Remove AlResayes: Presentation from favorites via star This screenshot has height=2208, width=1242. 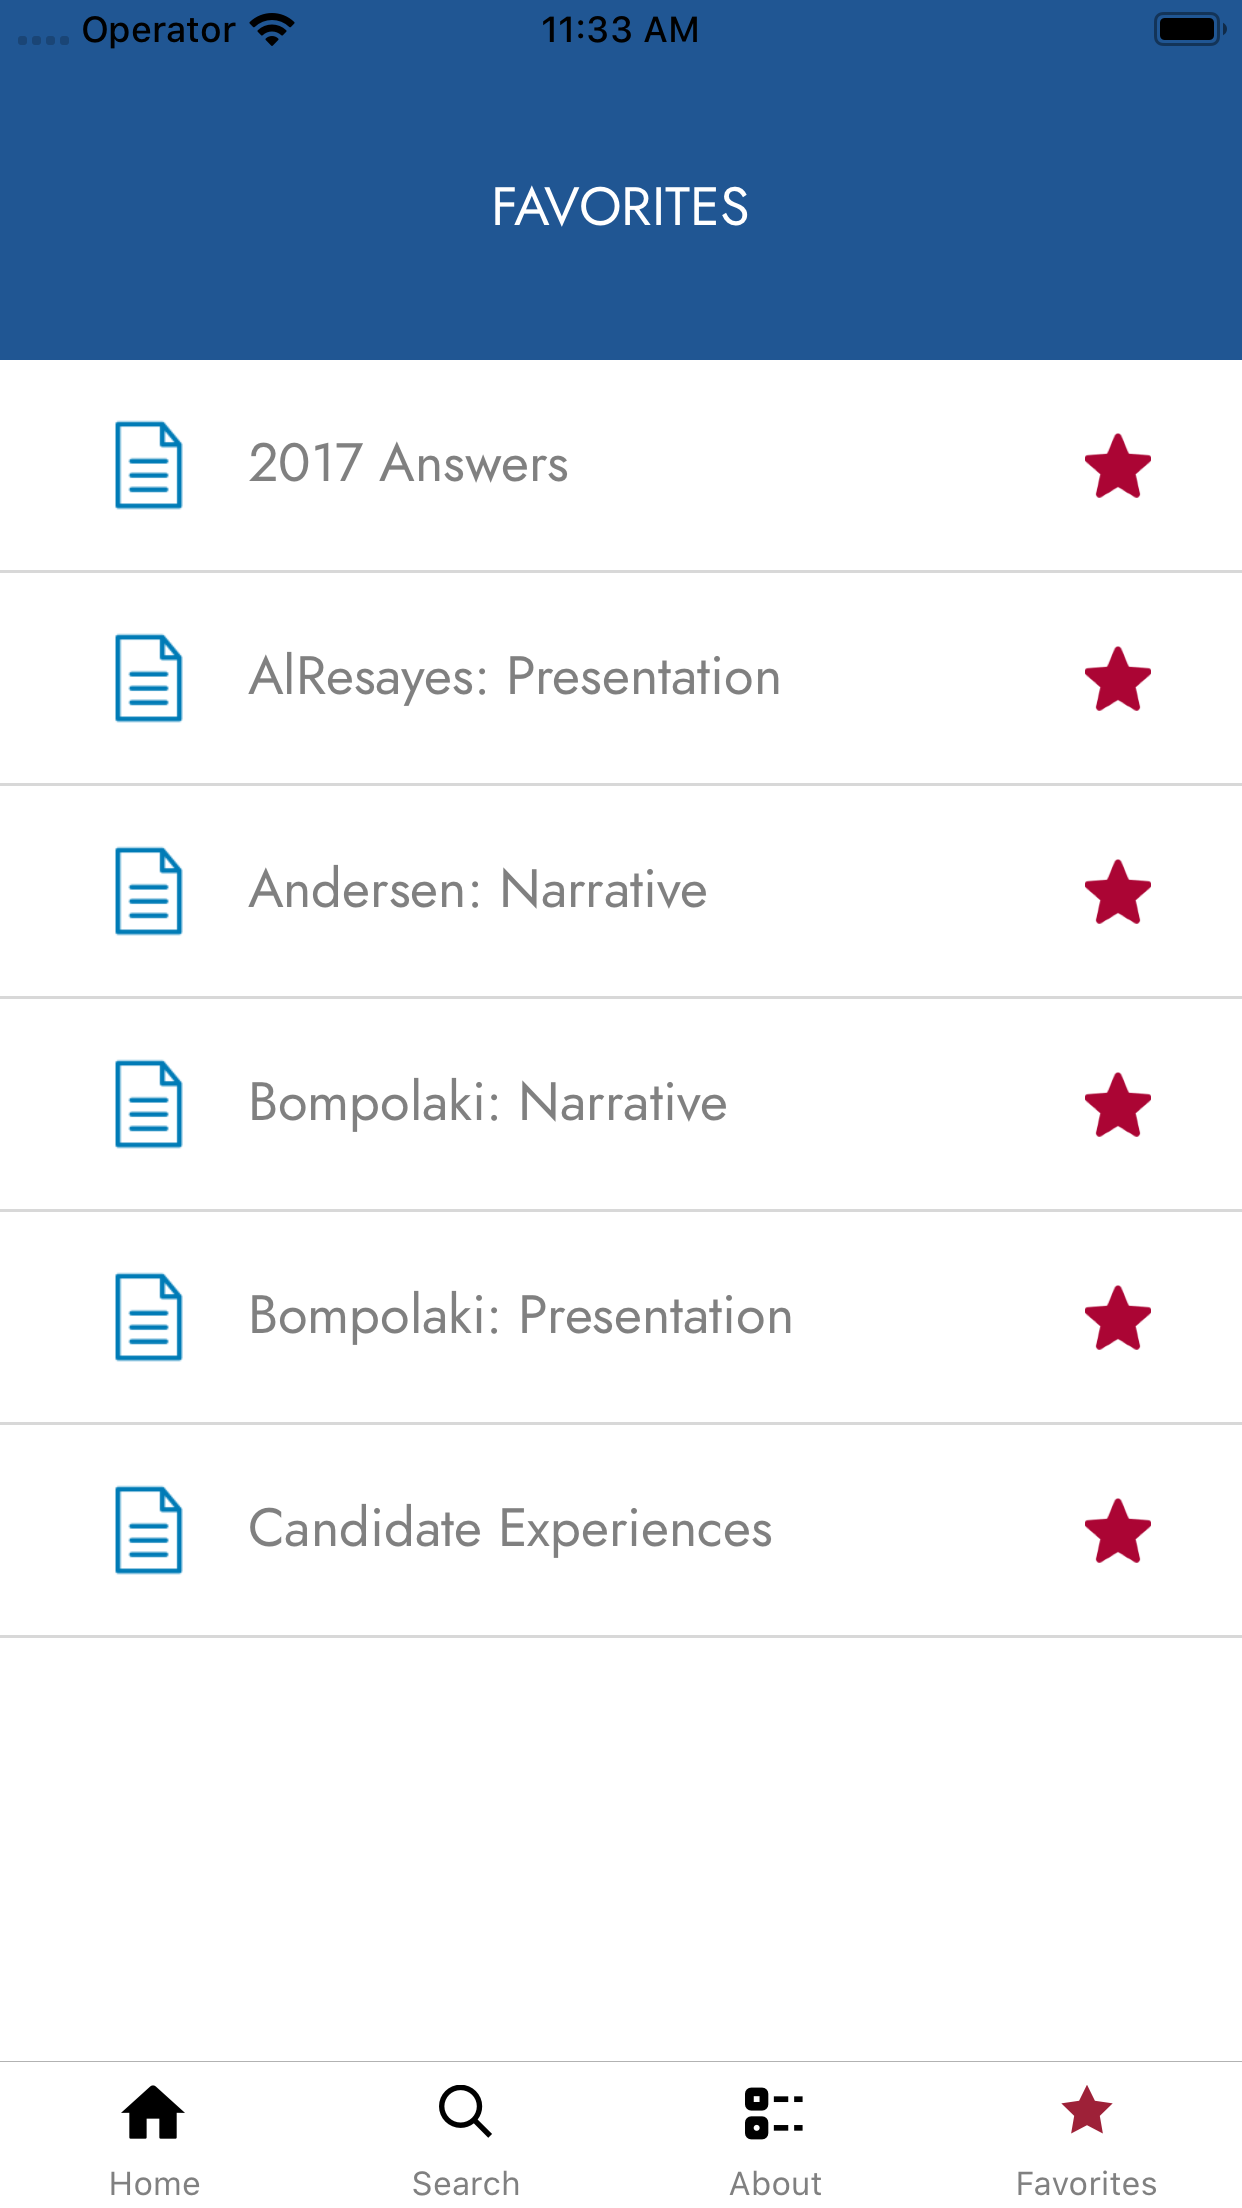1117,679
